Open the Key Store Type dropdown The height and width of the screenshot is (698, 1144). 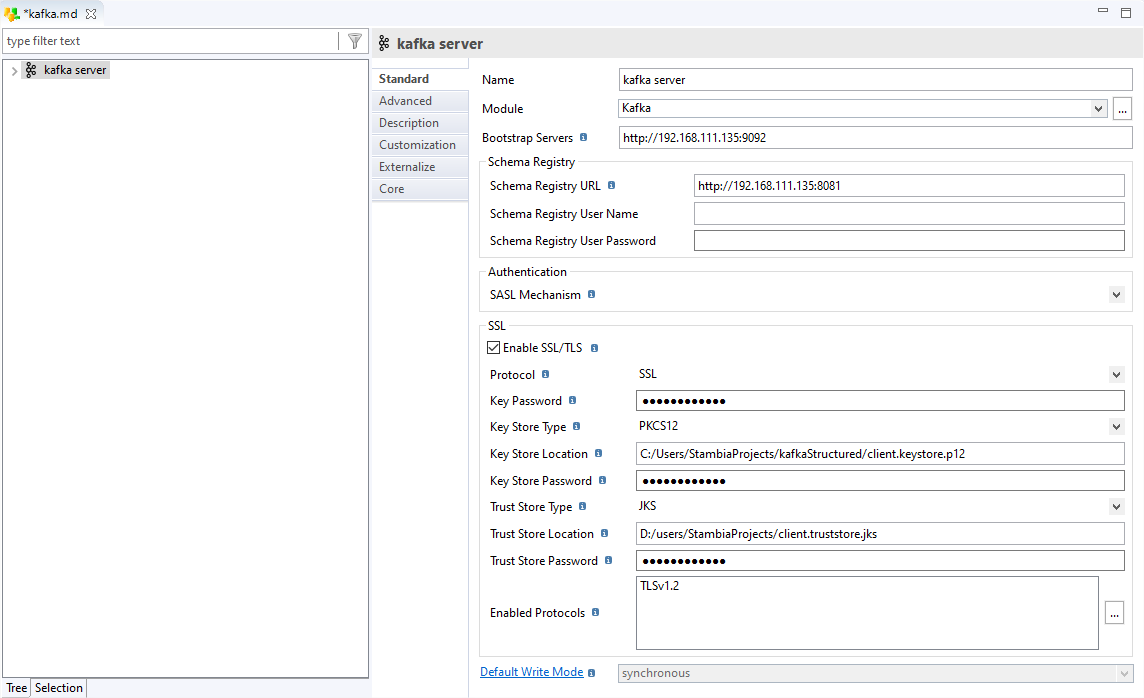(x=1116, y=427)
